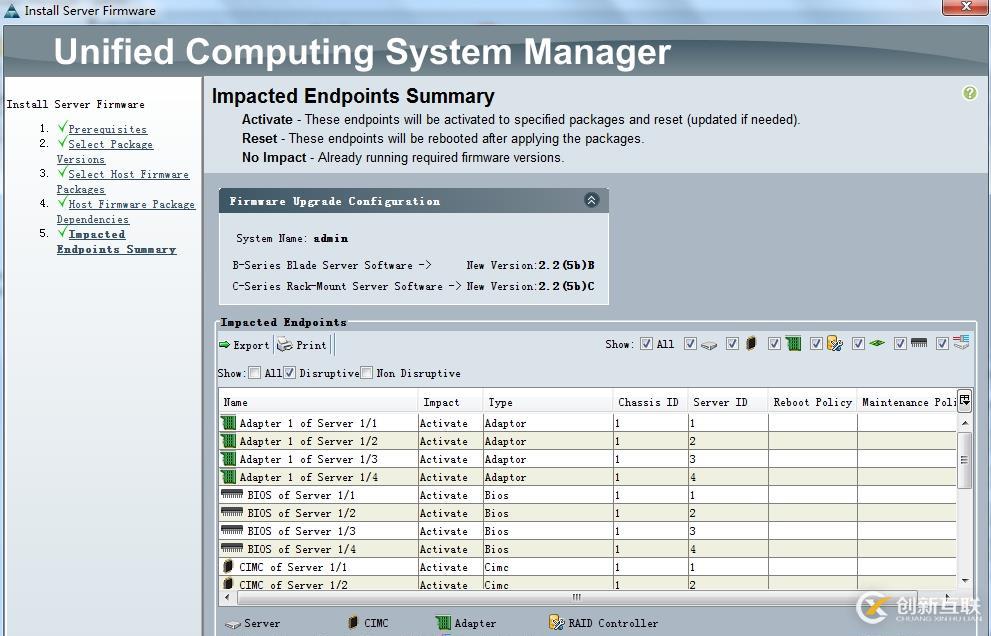Click CIMC icon of CIMC of Server 1/1
The image size is (991, 636).
coord(228,566)
